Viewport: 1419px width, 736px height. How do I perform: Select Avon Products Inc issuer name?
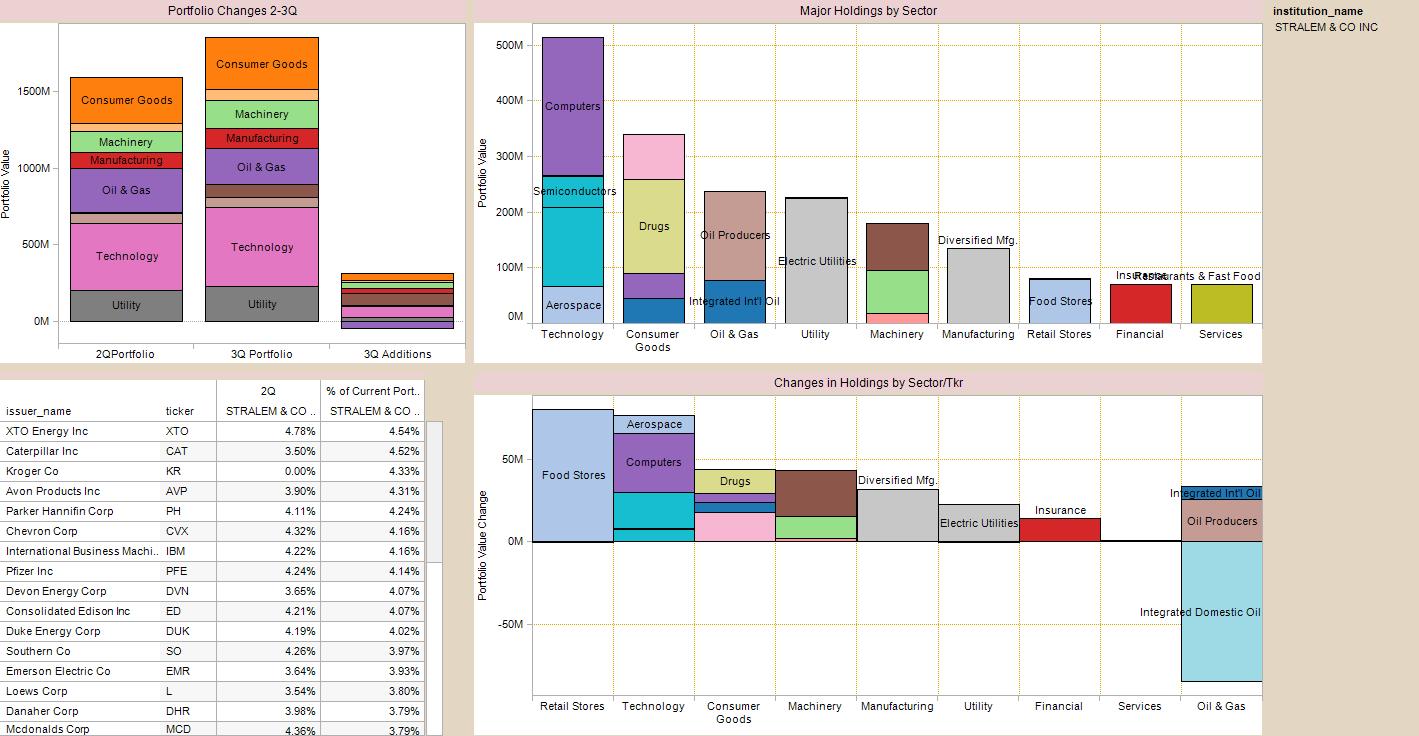point(53,491)
